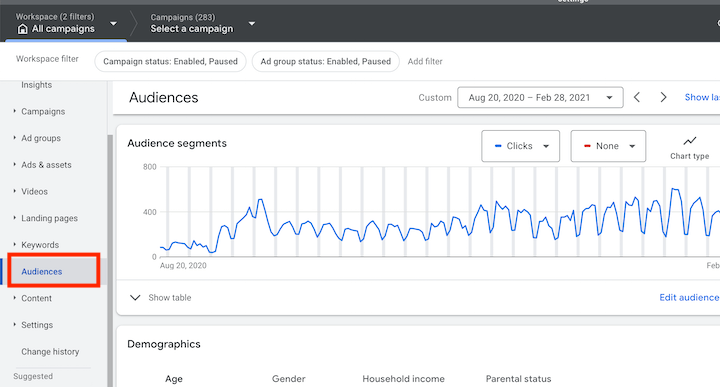Click the Audiences page title
This screenshot has height=387, width=720.
(x=163, y=97)
